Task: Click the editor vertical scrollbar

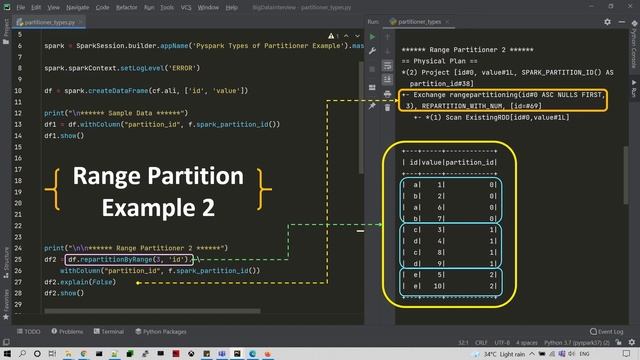Action: [x=361, y=118]
